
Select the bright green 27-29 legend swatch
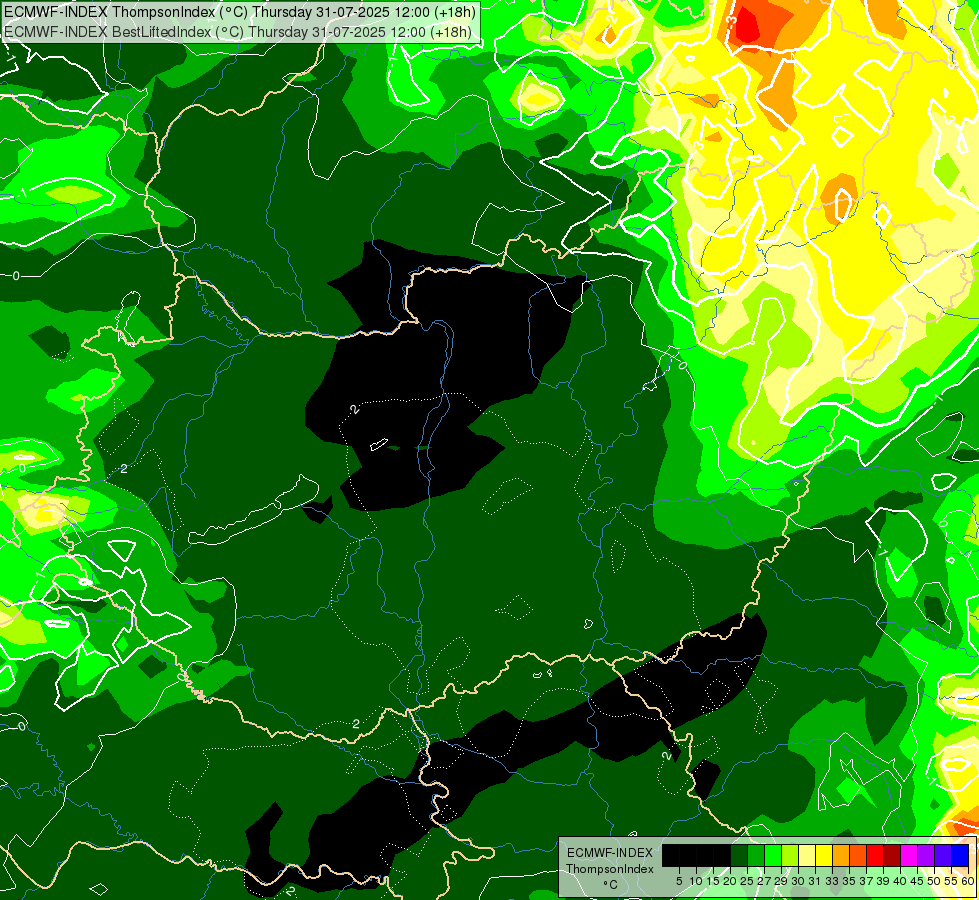(773, 855)
